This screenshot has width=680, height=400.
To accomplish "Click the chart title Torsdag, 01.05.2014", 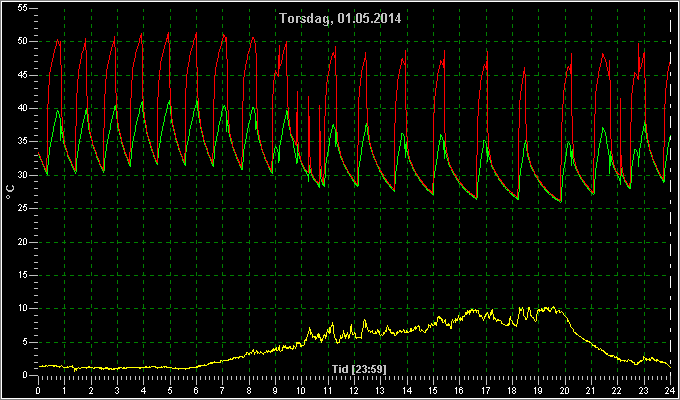I will (x=340, y=19).
